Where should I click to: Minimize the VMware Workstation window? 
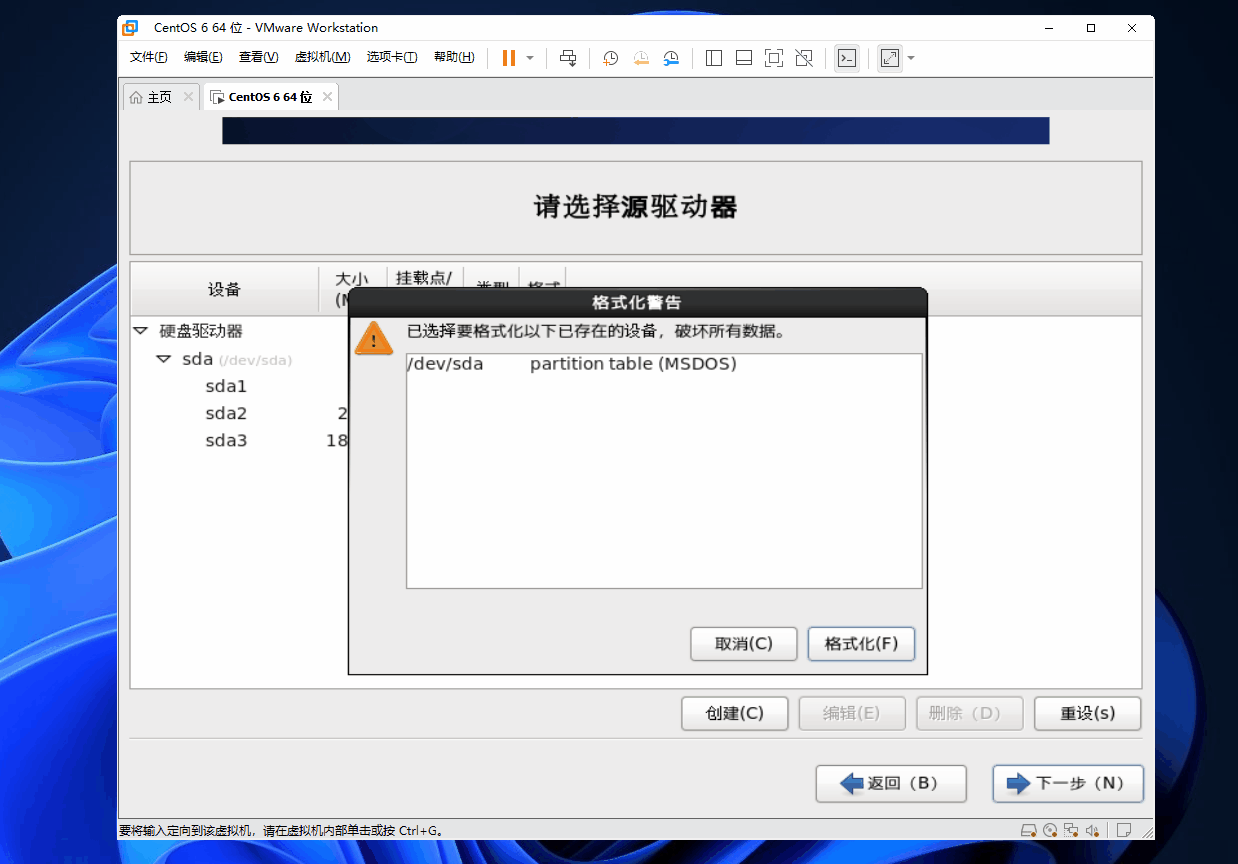click(1048, 28)
